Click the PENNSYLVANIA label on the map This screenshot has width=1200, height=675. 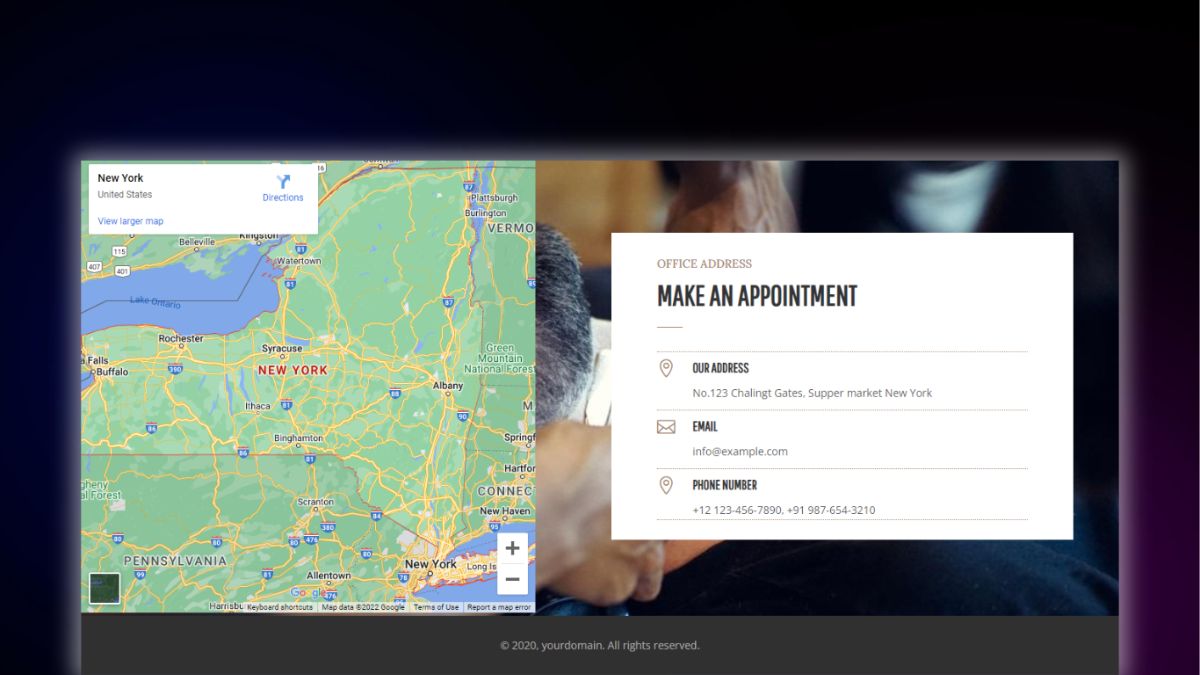[x=175, y=561]
